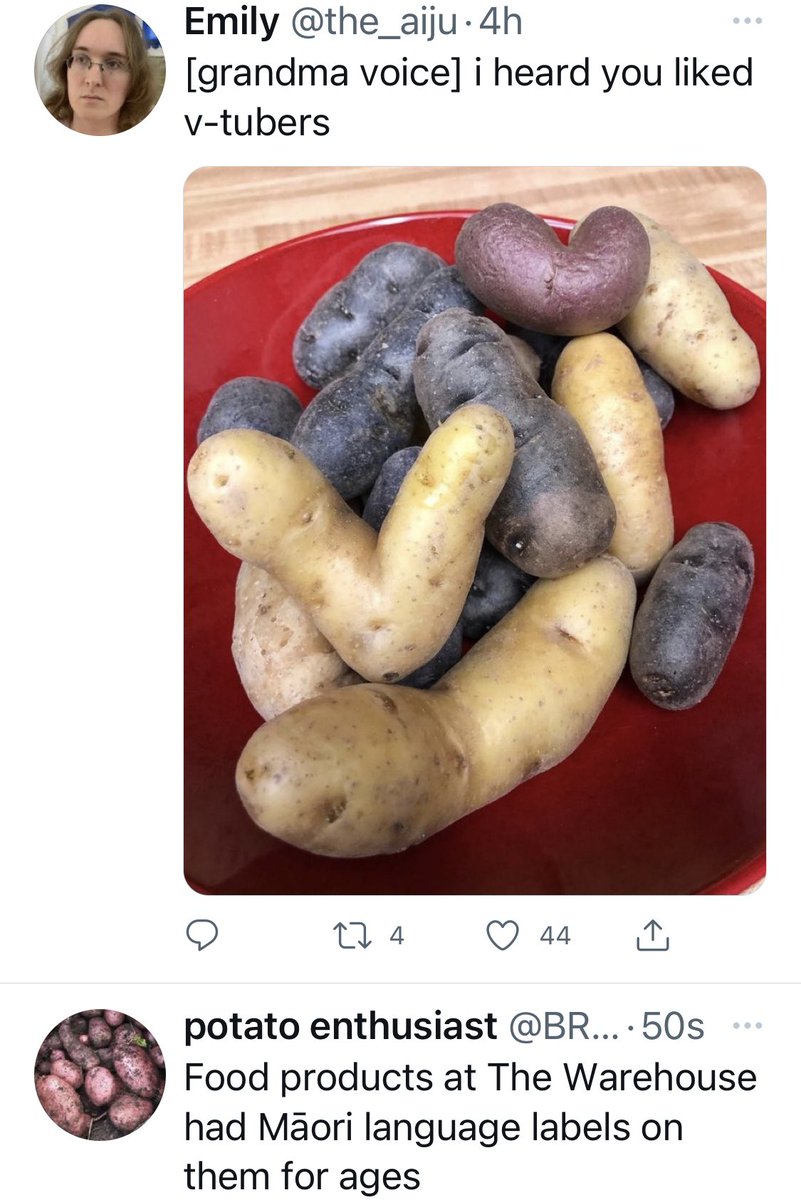The width and height of the screenshot is (801, 1200).
Task: Open the full potato plate photo
Action: [475, 530]
